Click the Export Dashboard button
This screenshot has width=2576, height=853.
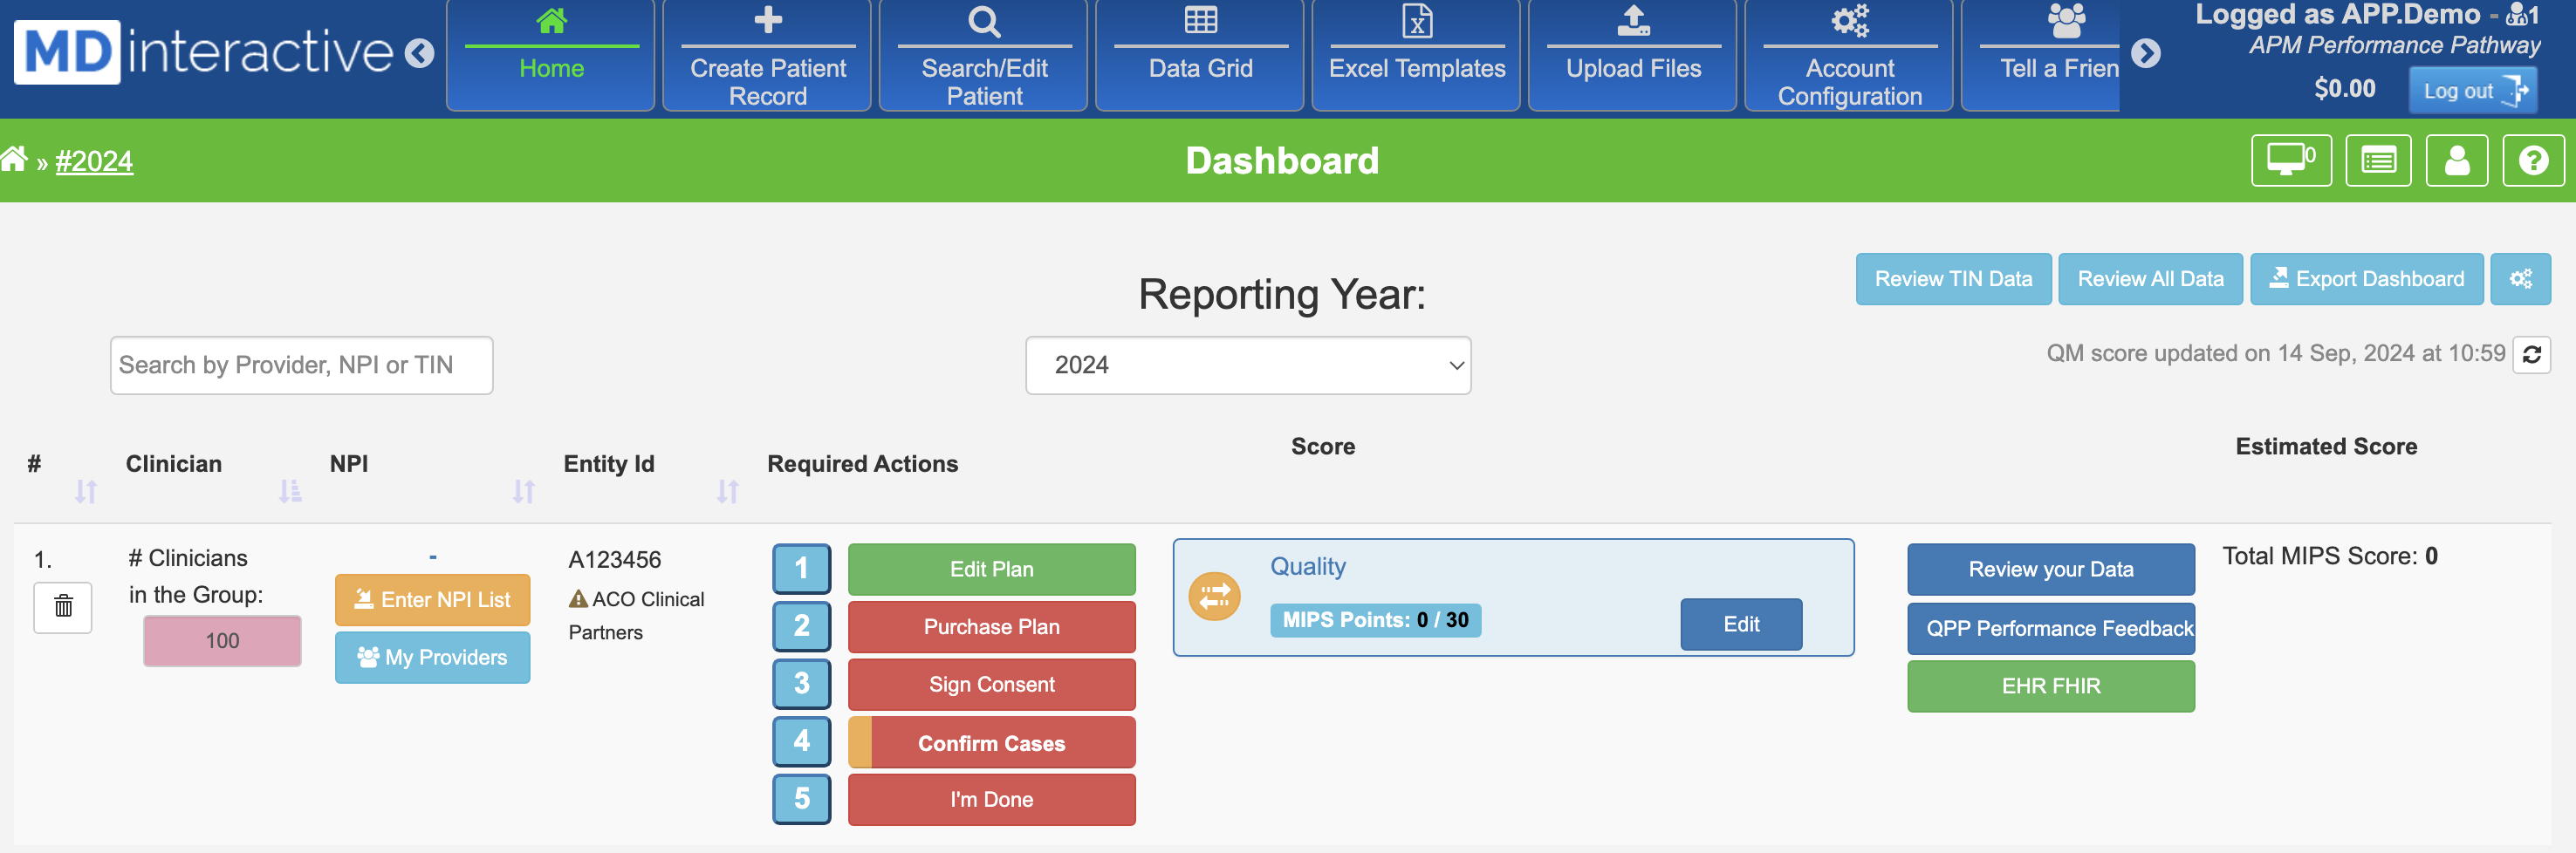pos(2365,279)
